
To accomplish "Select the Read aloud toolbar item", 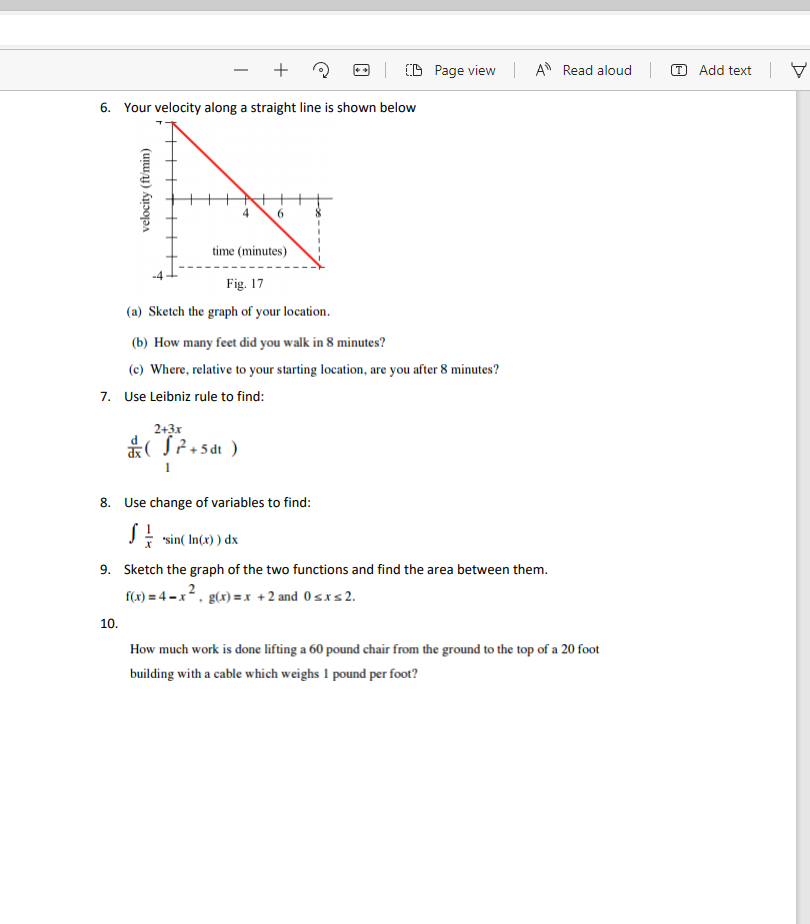I will point(583,70).
